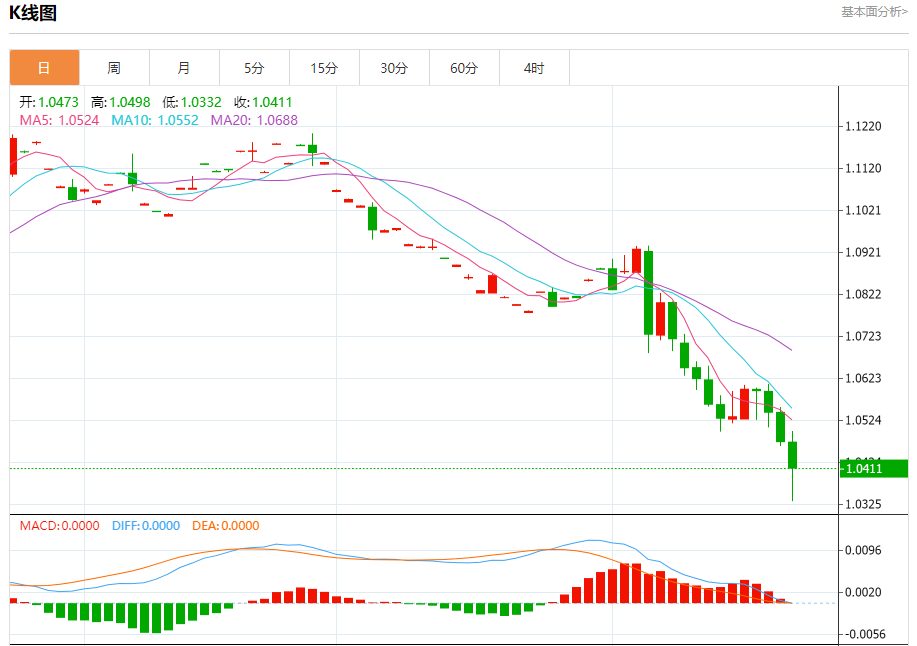Screen dimensions: 917x646
Task: Click the 1.0623 price axis label
Action: pos(863,378)
